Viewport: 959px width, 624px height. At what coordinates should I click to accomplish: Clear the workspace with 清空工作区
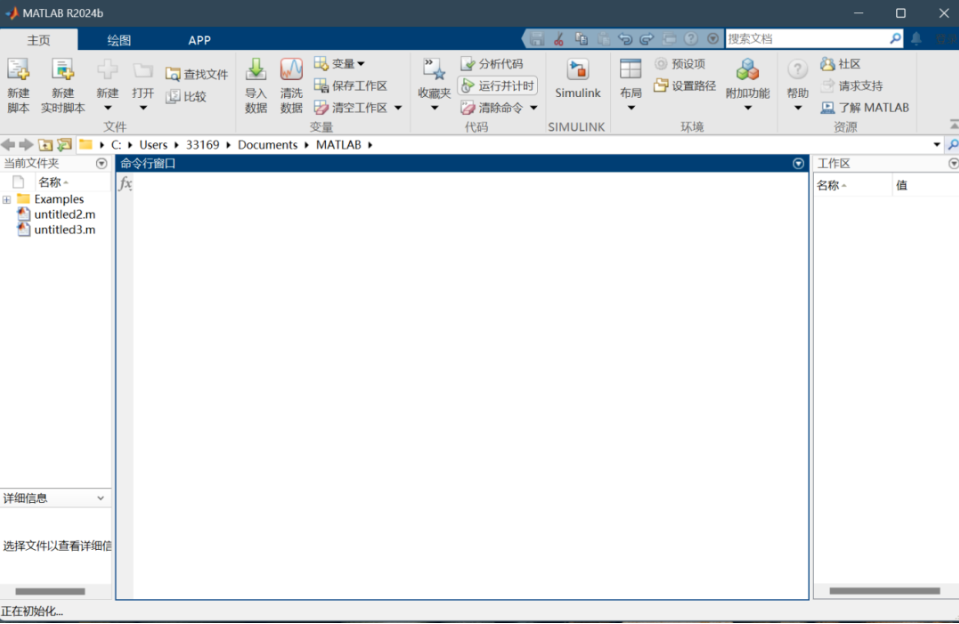[x=350, y=108]
